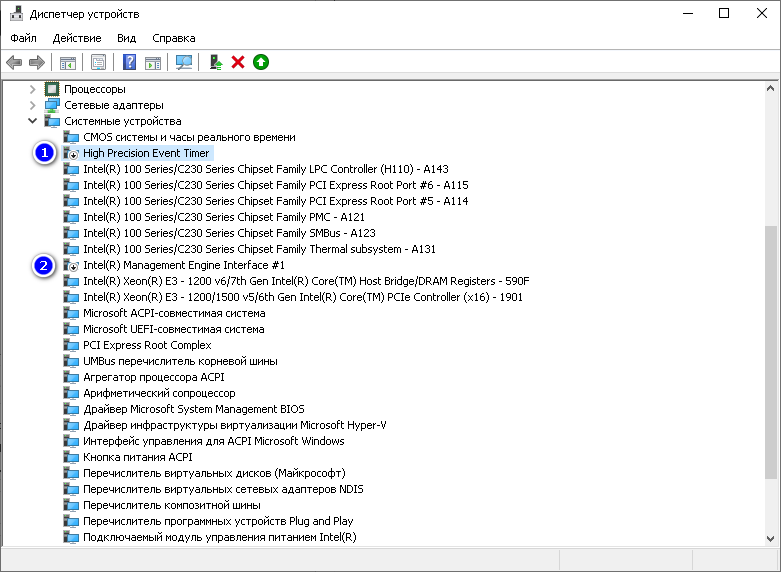Open the Файл menu
Viewport: 781px width, 572px height.
pyautogui.click(x=23, y=38)
